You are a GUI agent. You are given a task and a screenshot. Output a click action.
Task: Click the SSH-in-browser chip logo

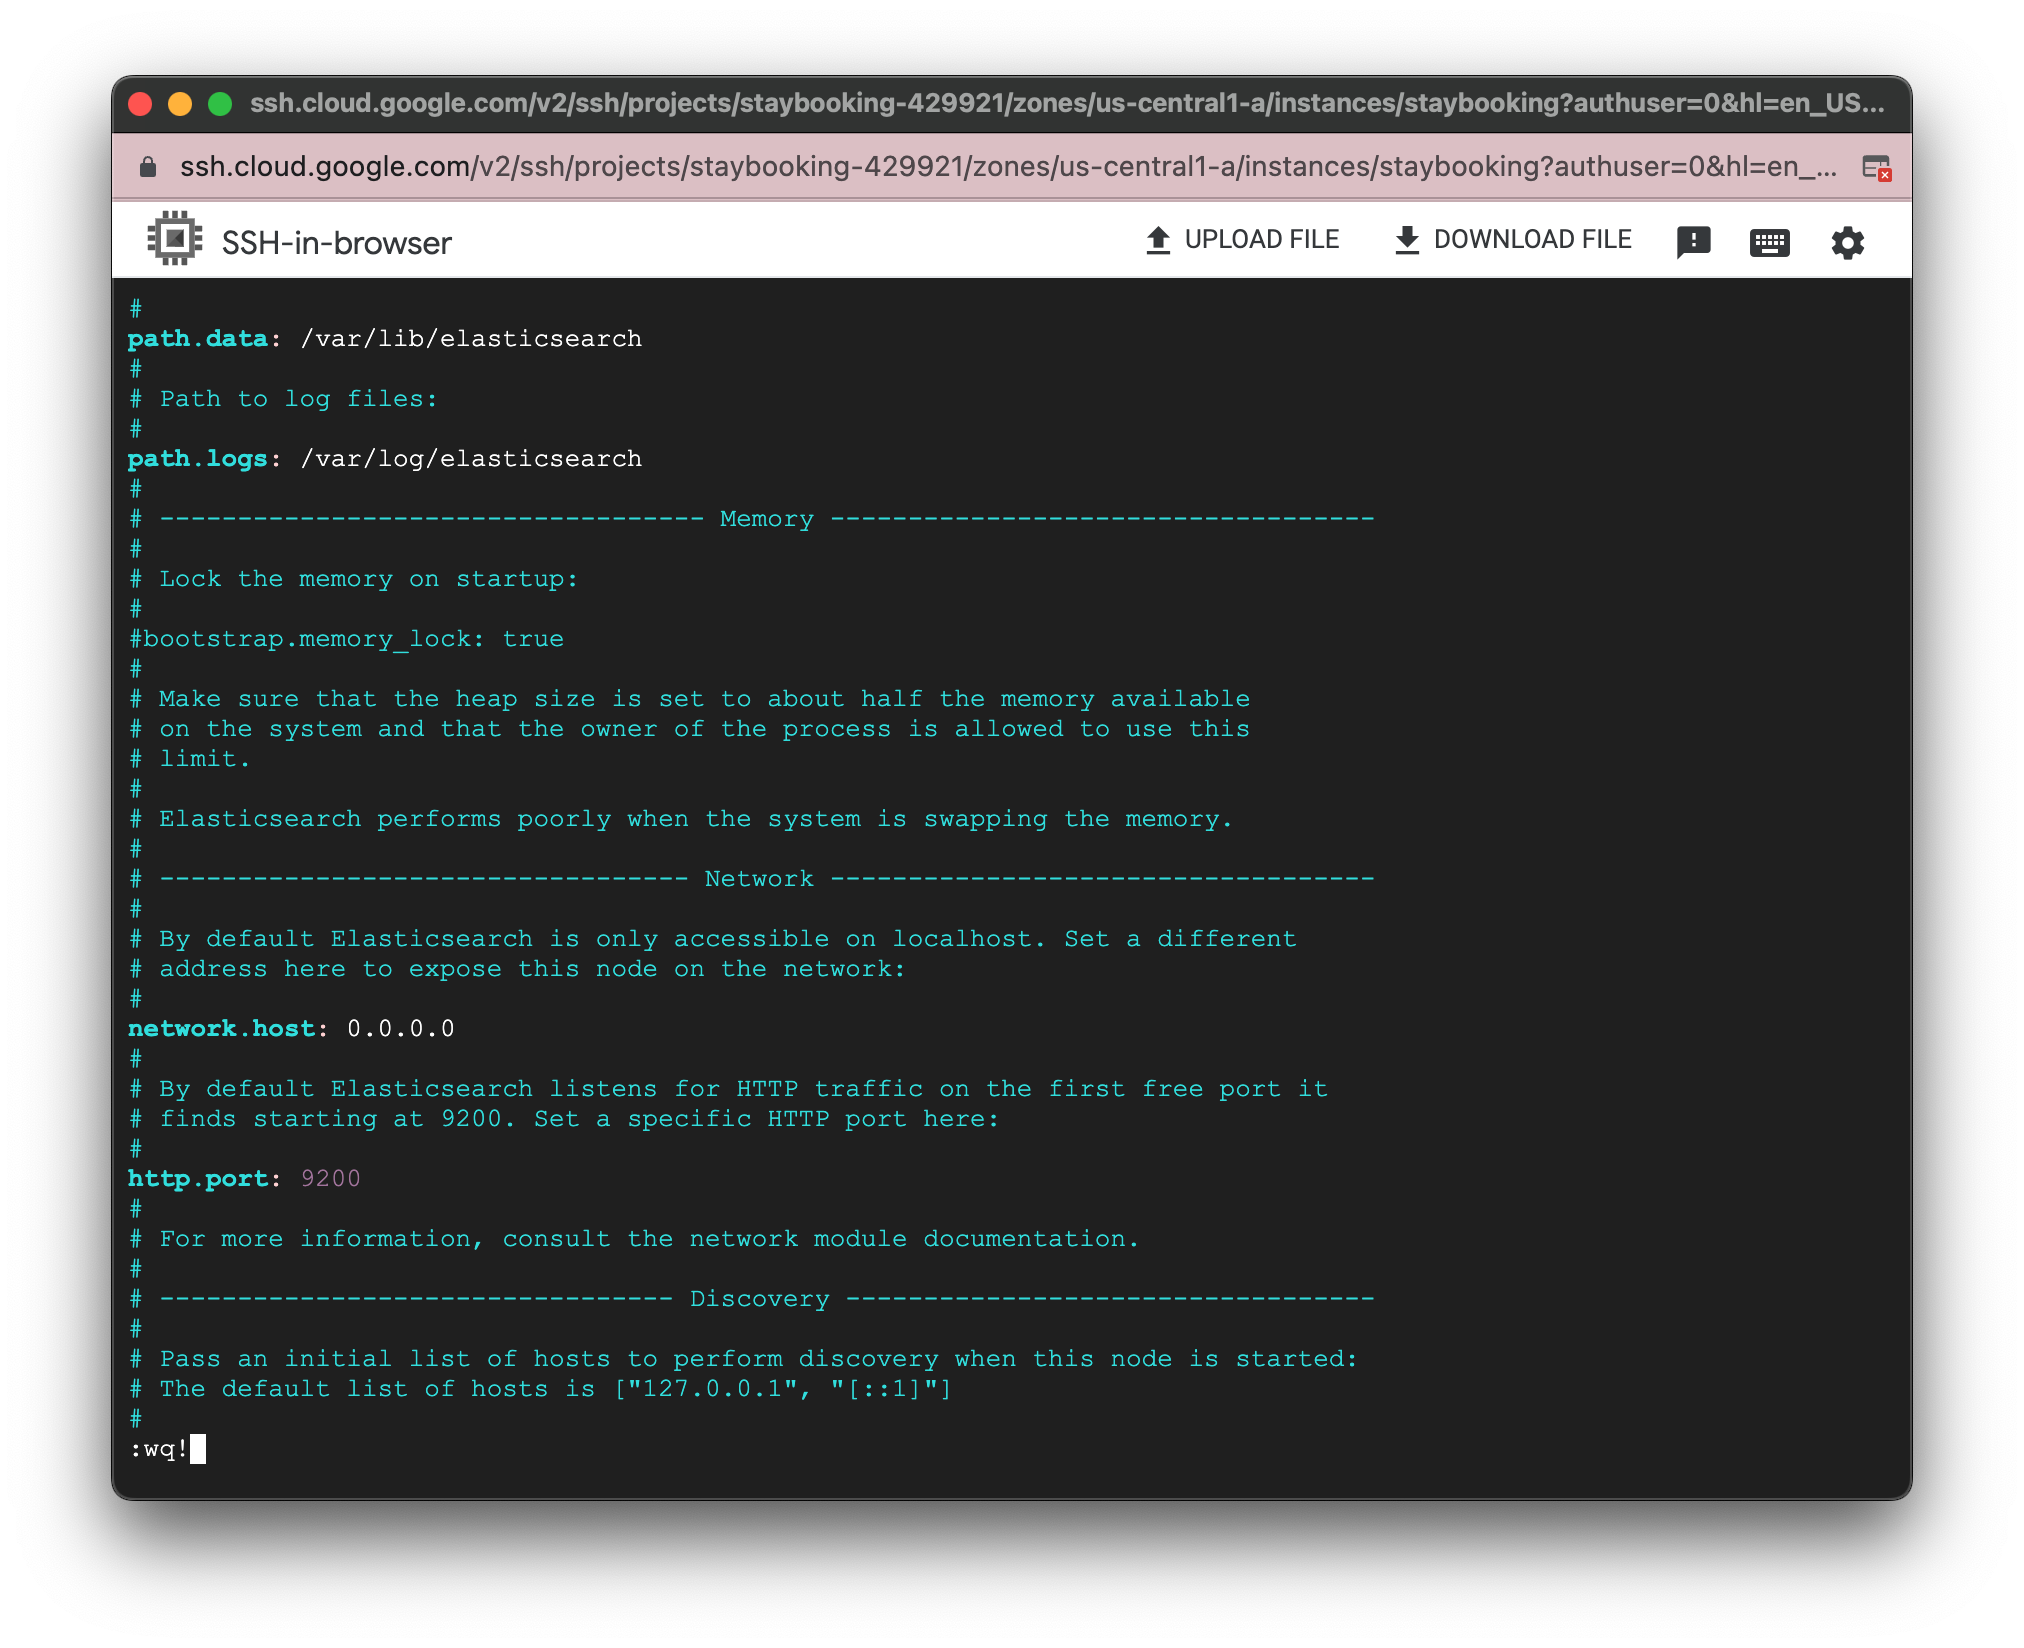tap(174, 238)
